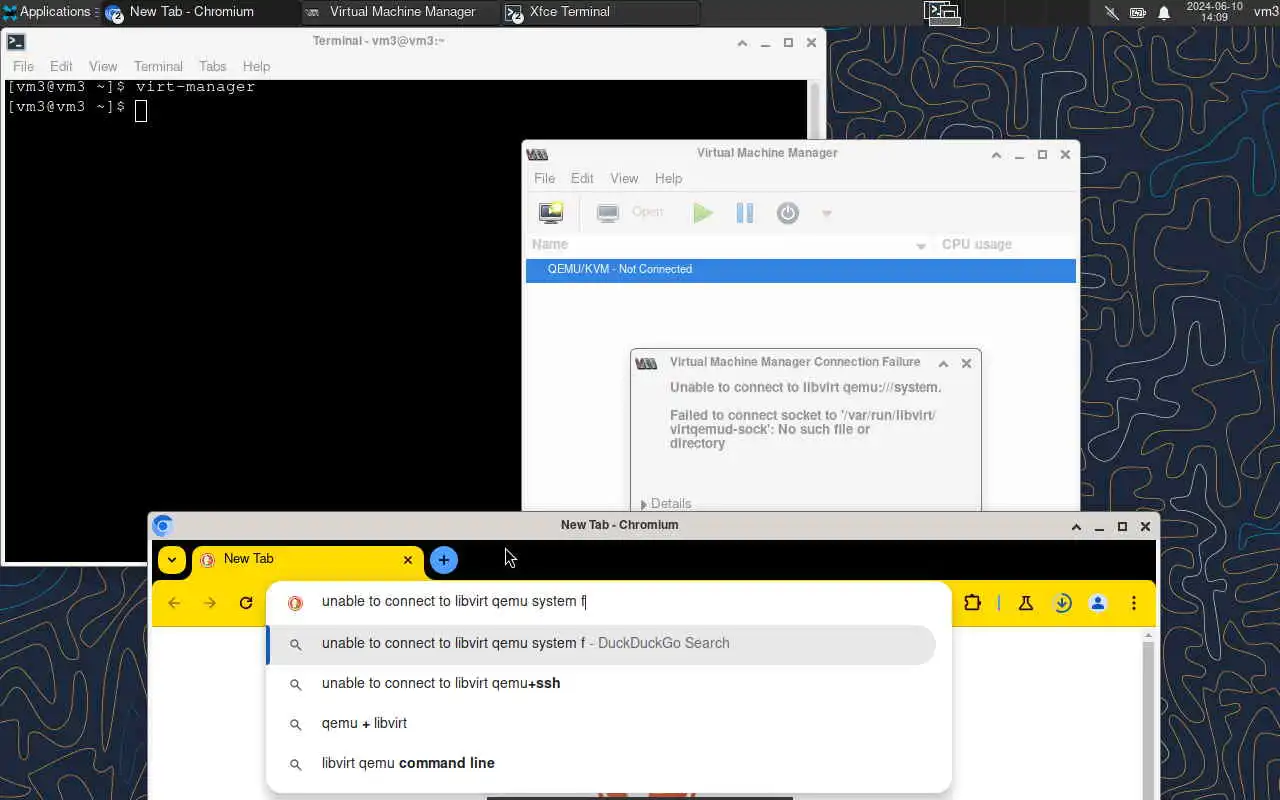This screenshot has width=1280, height=800.
Task: Switch to Virtual Machine Manager taskbar button
Action: (400, 12)
